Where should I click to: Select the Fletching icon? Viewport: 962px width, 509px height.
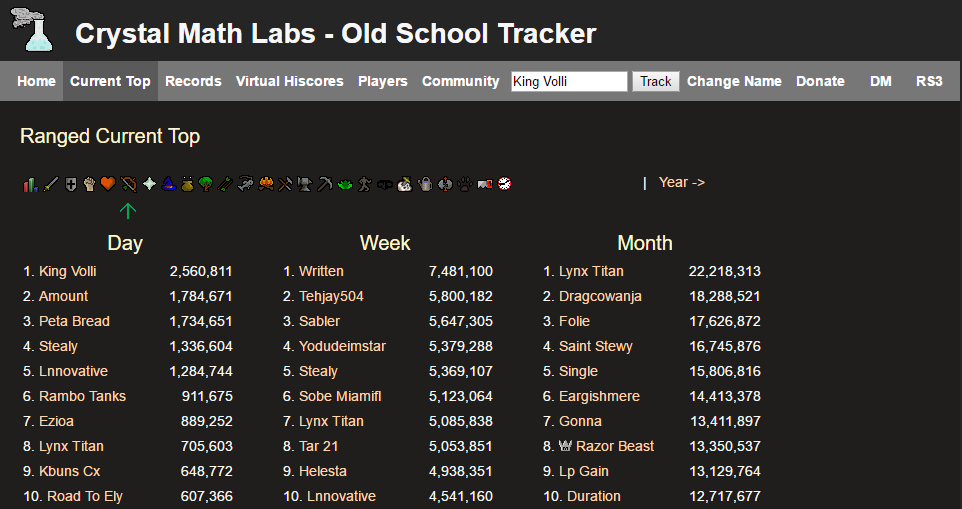(x=225, y=184)
